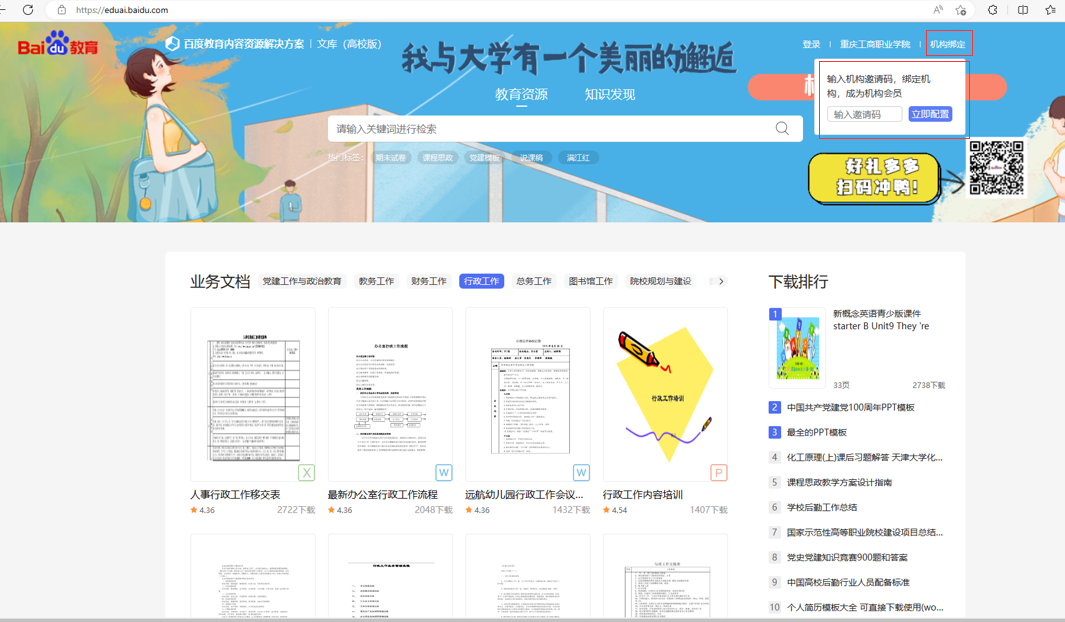Open 中国共产党建党100周年PPT模板 ranking link
Viewport: 1065px width, 622px height.
pos(850,408)
